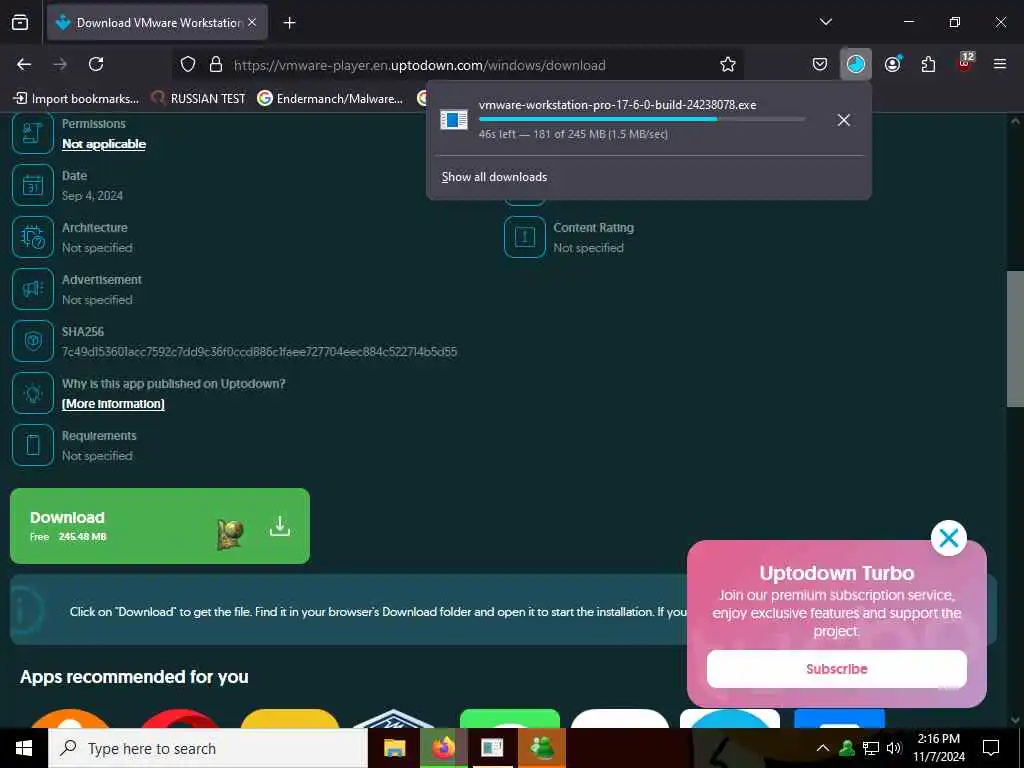Open the Firefox hamburger menu

1000,64
